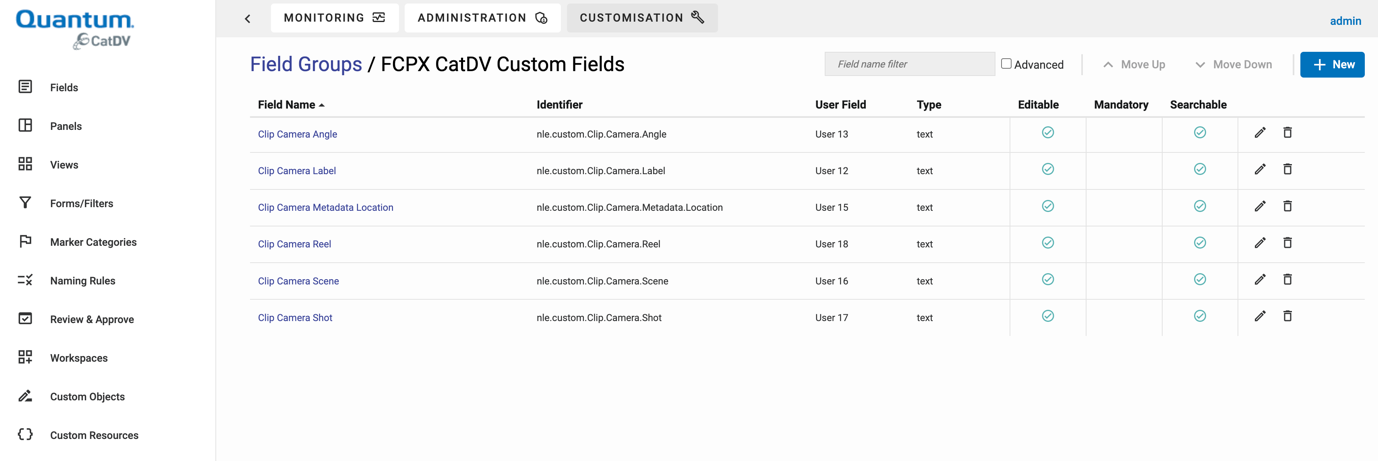Delete the Clip Camera Shot field

tap(1288, 316)
